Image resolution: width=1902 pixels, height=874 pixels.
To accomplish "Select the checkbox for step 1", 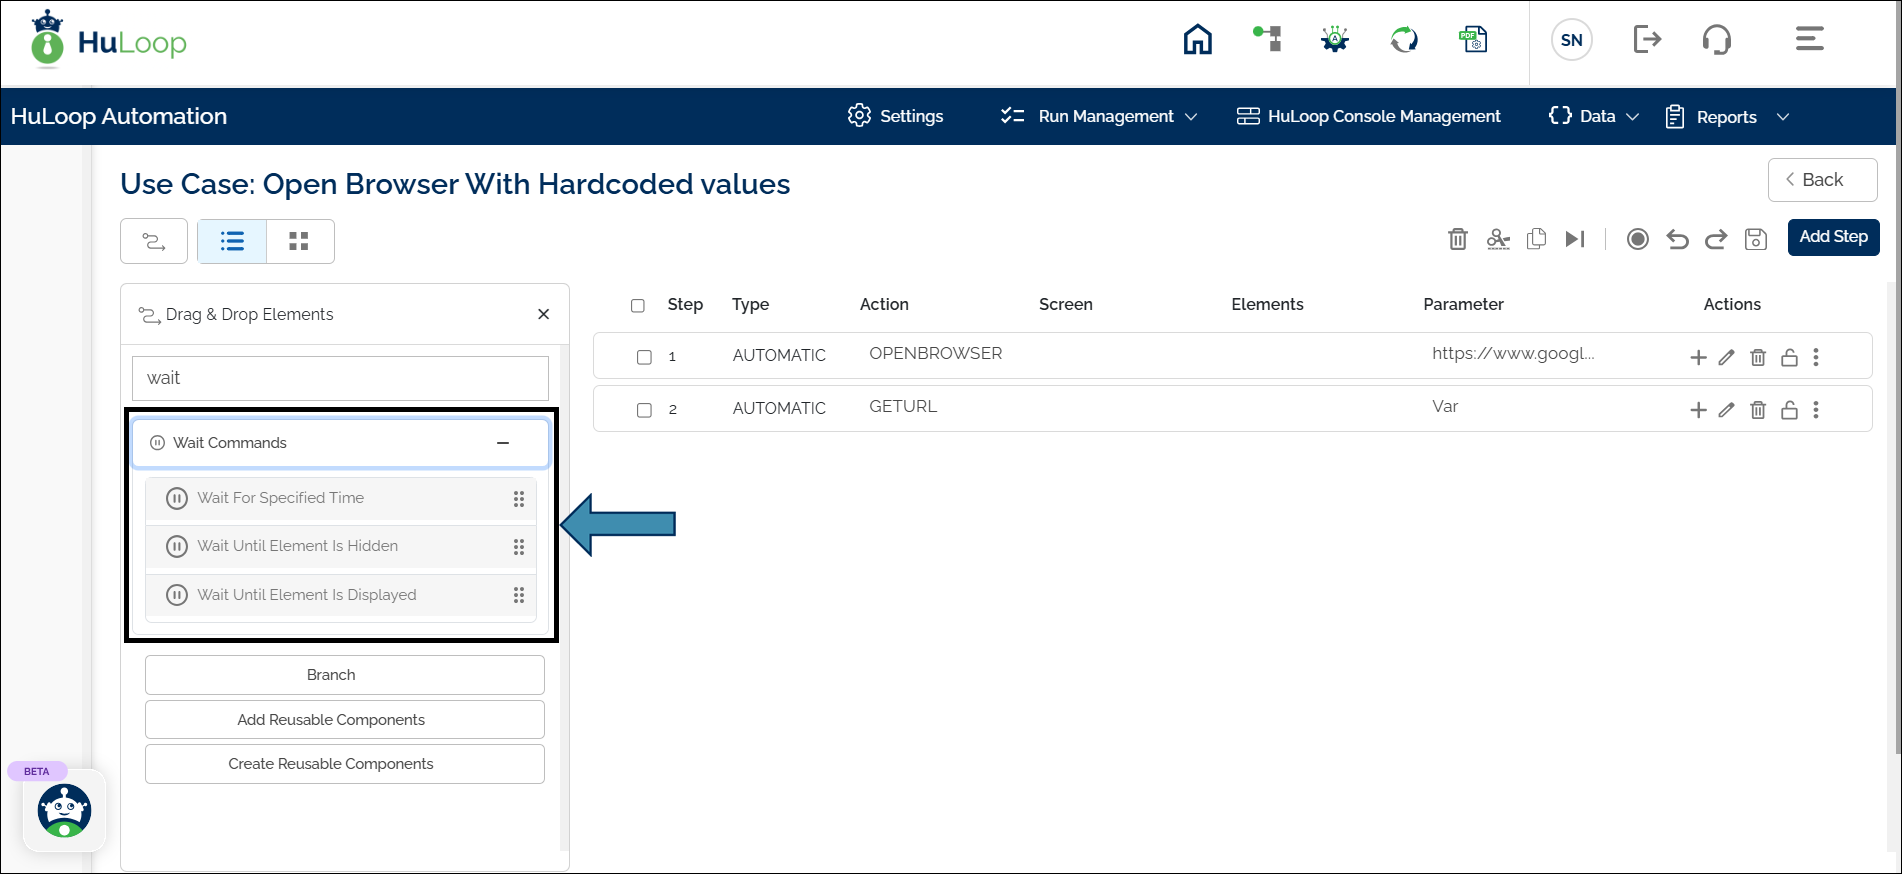I will click(644, 357).
